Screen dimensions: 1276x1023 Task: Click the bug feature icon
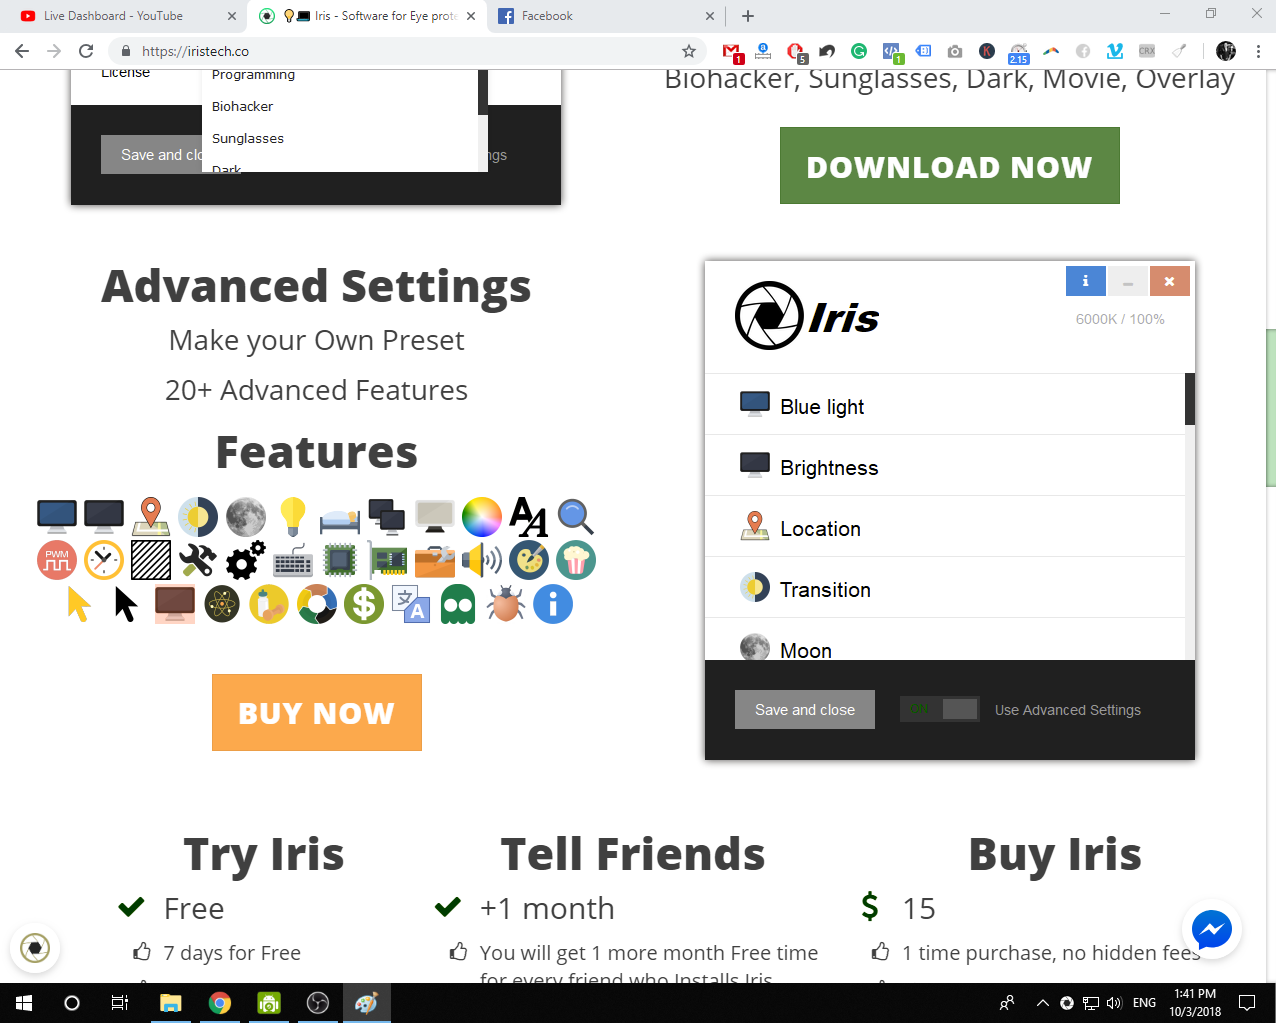pyautogui.click(x=505, y=604)
